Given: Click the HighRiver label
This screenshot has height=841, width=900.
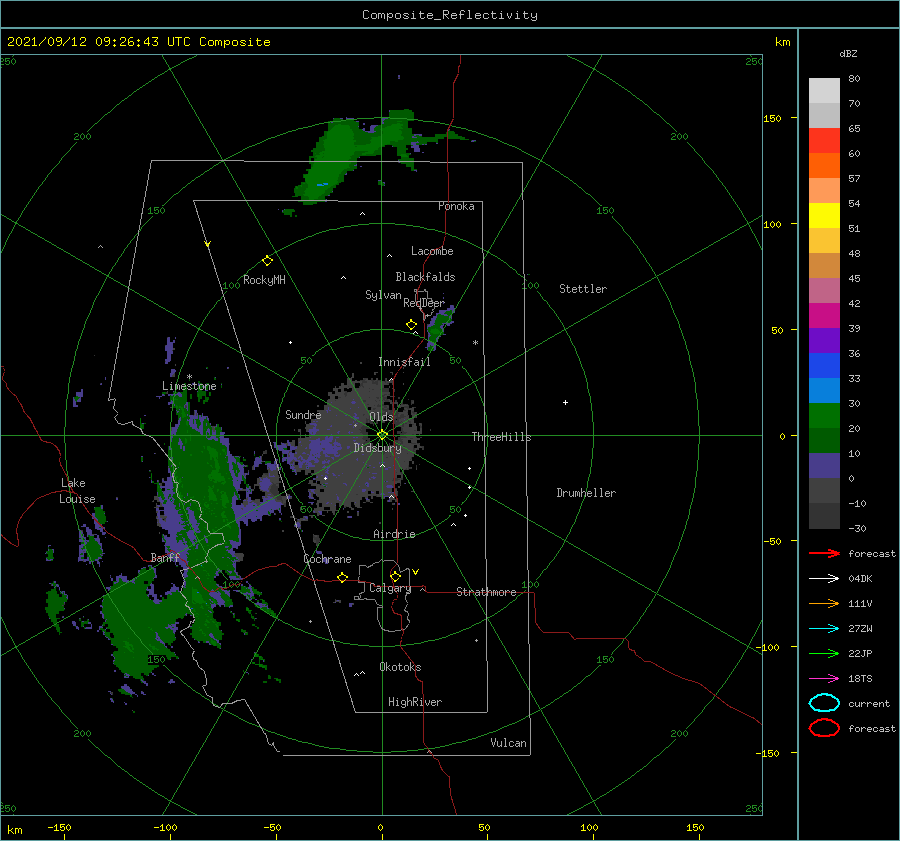Looking at the screenshot, I should pyautogui.click(x=415, y=702).
